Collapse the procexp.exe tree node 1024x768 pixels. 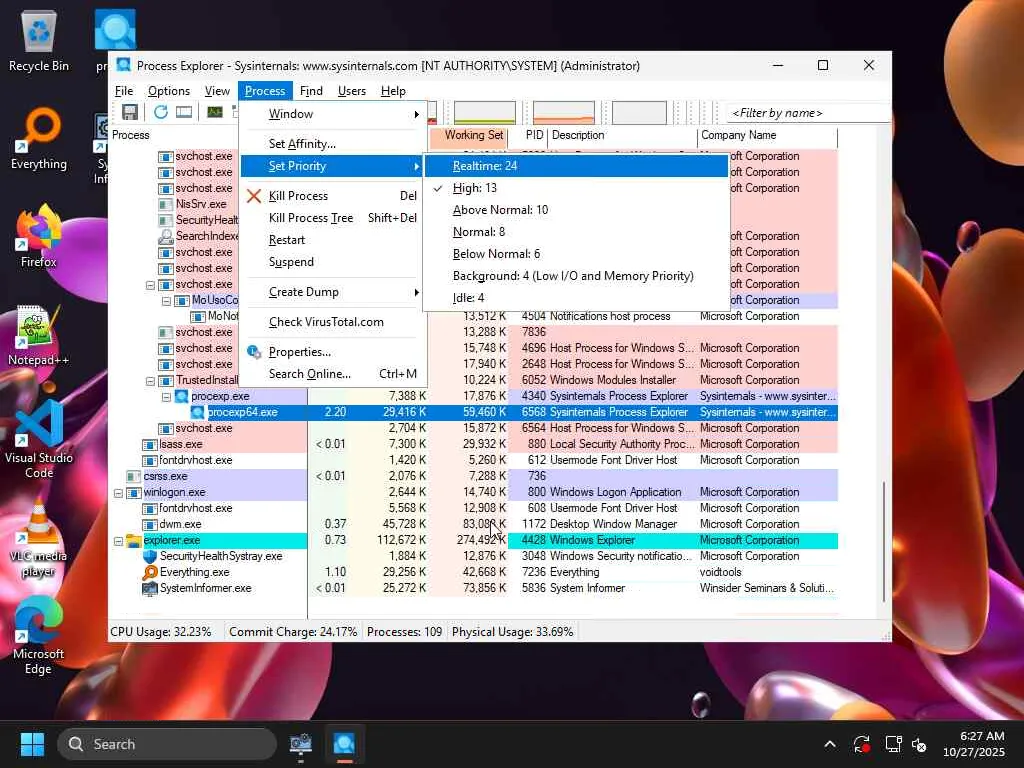tap(166, 397)
